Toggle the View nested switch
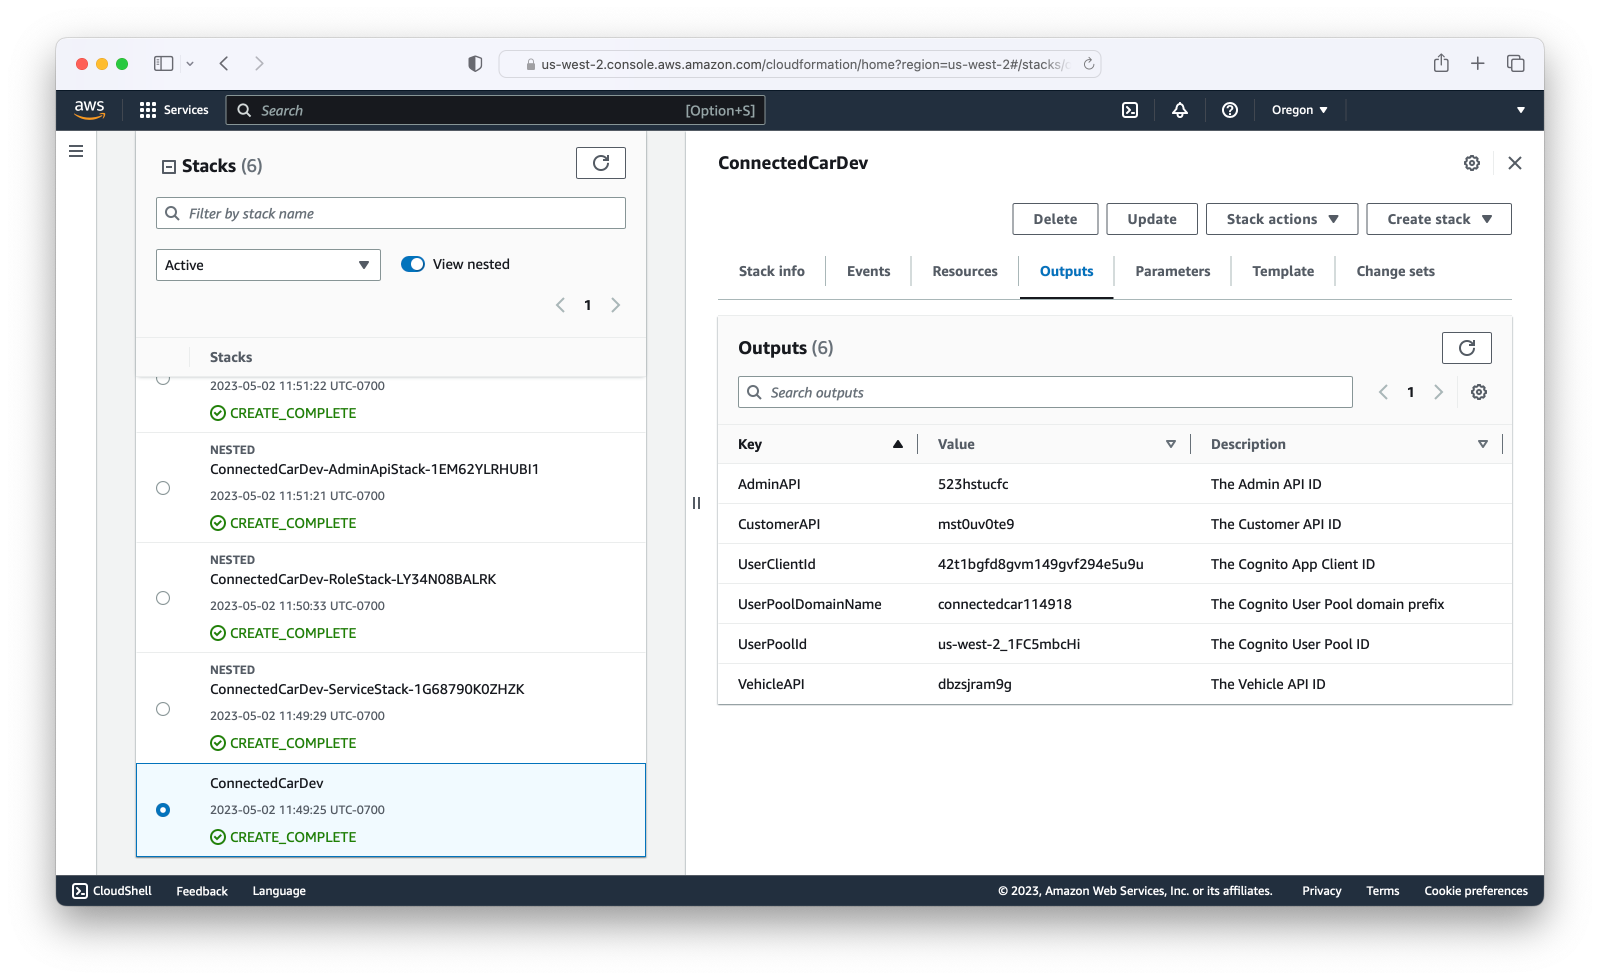 click(x=413, y=264)
